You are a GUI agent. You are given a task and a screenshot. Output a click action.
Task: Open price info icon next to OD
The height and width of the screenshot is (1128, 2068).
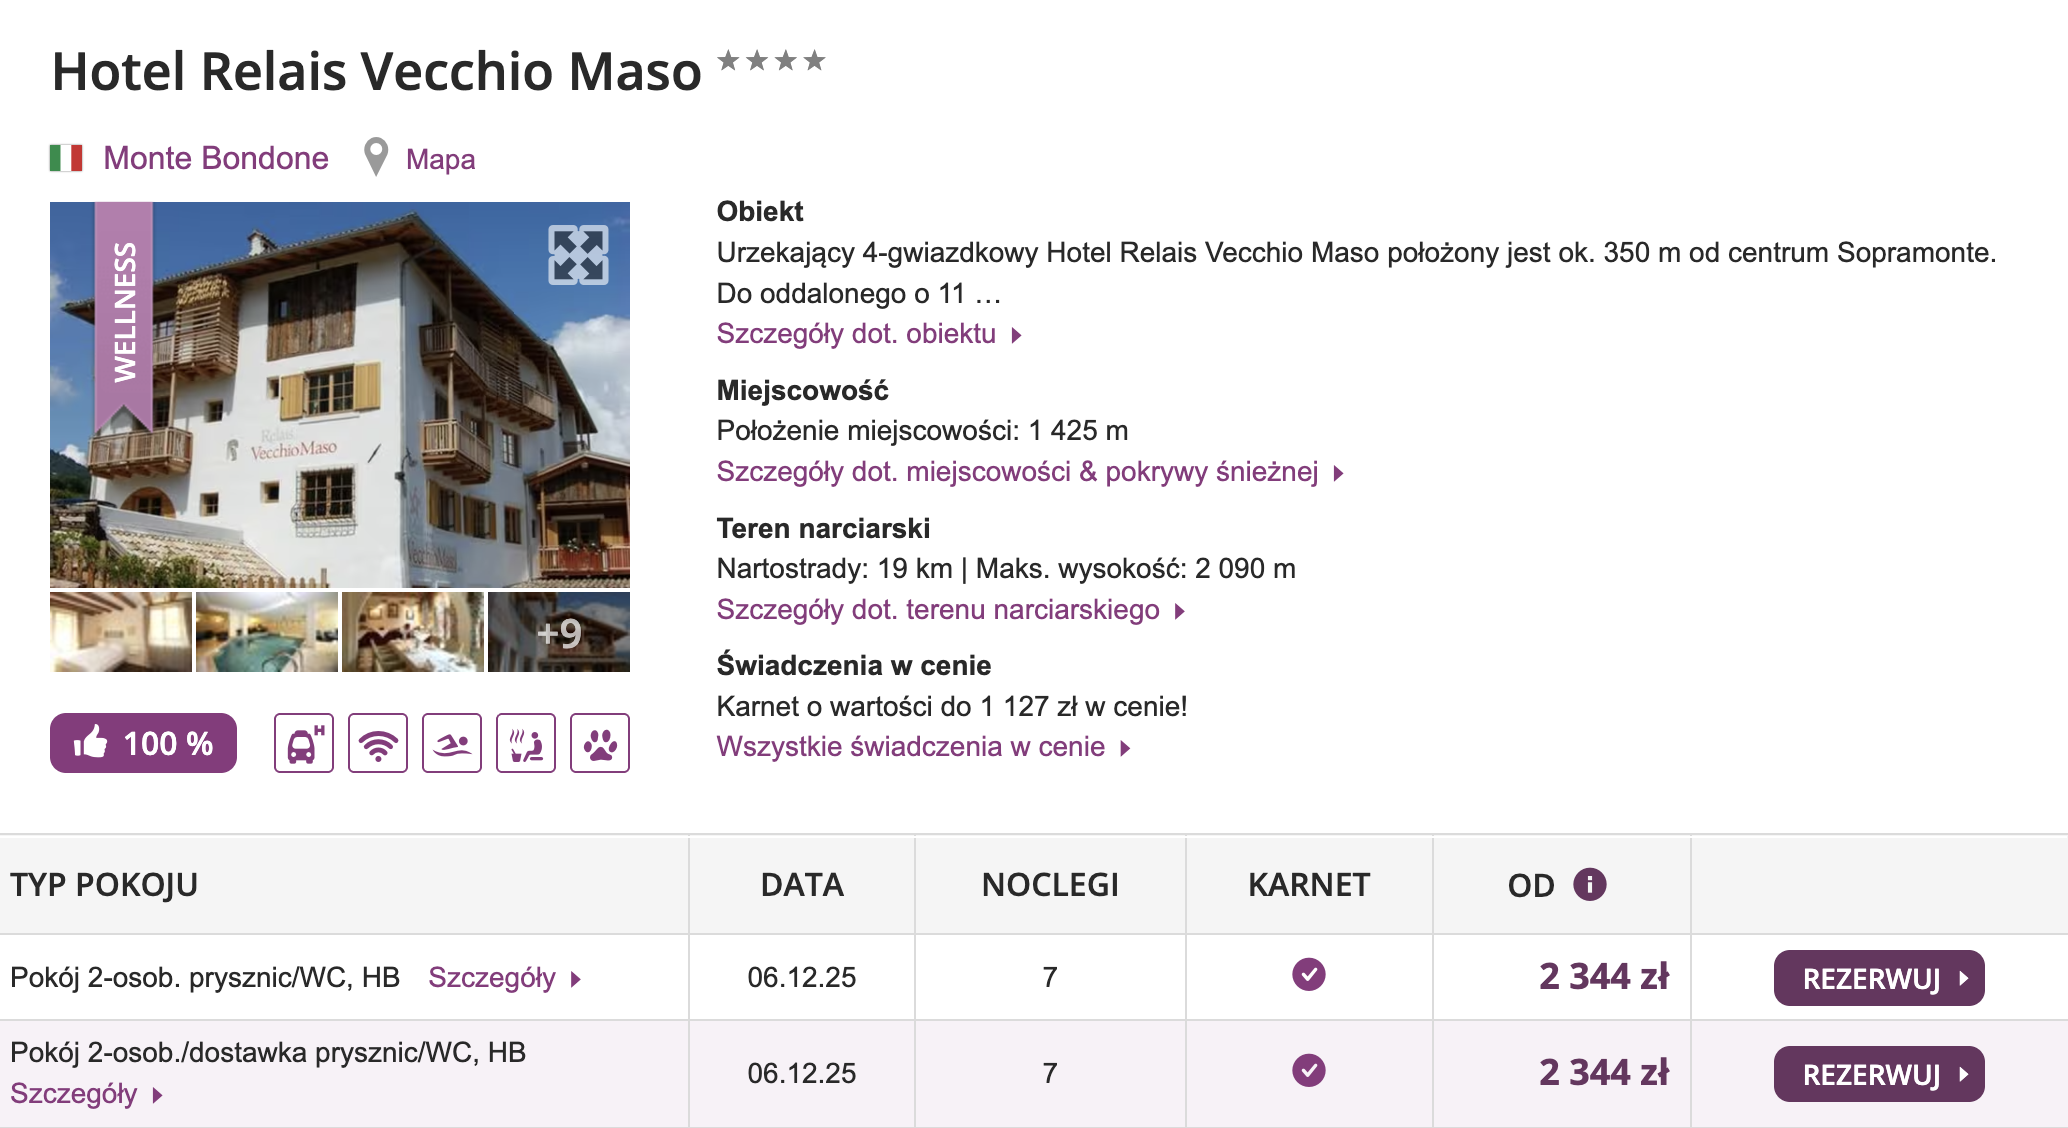pos(1589,884)
